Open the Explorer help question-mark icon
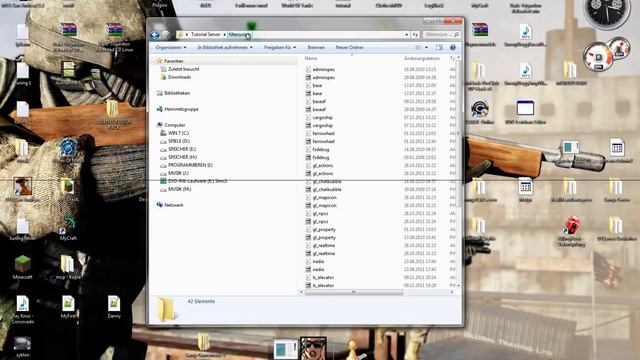Viewport: 640px width, 360px height. pos(453,47)
